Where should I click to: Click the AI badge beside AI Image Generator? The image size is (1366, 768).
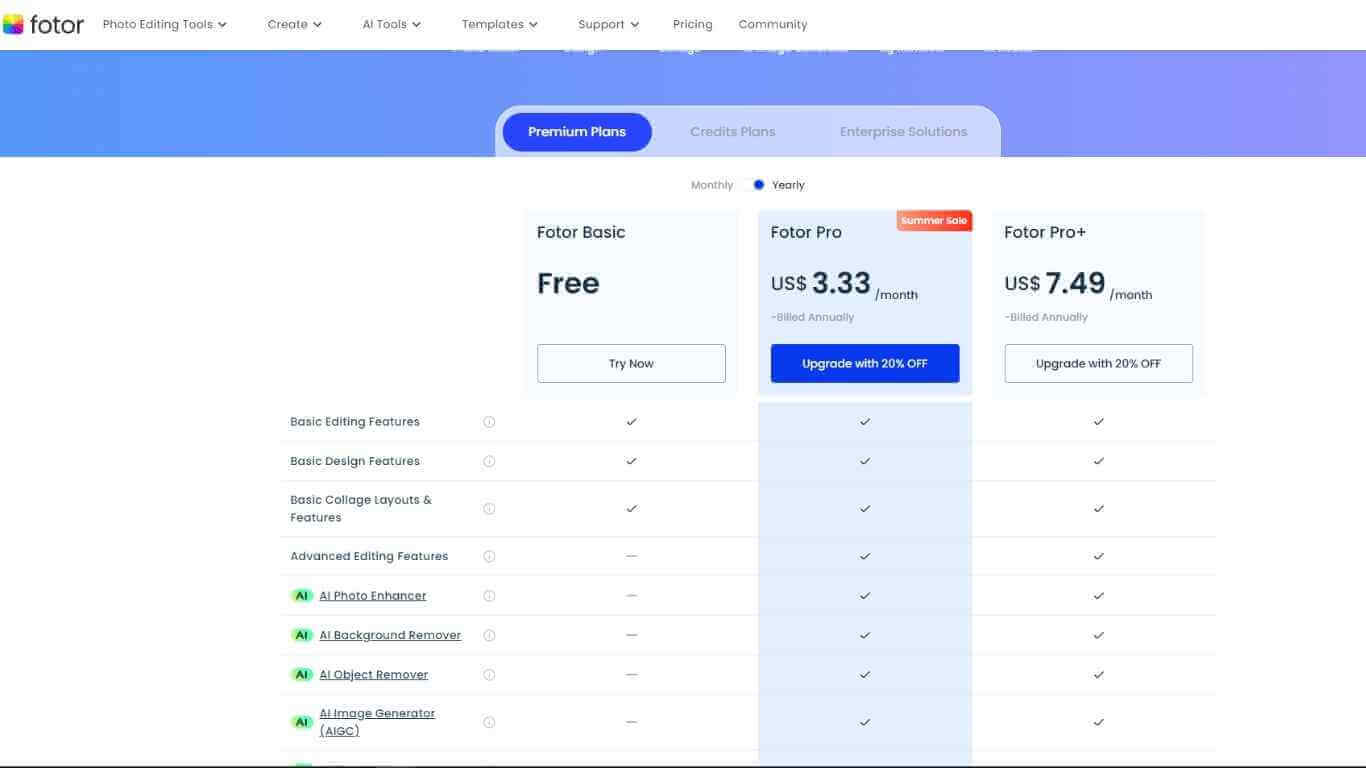302,722
